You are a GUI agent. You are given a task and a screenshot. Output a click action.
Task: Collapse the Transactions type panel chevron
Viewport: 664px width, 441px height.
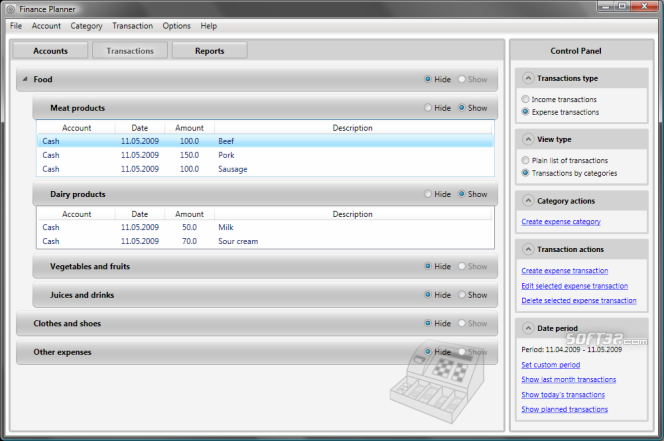pos(528,78)
